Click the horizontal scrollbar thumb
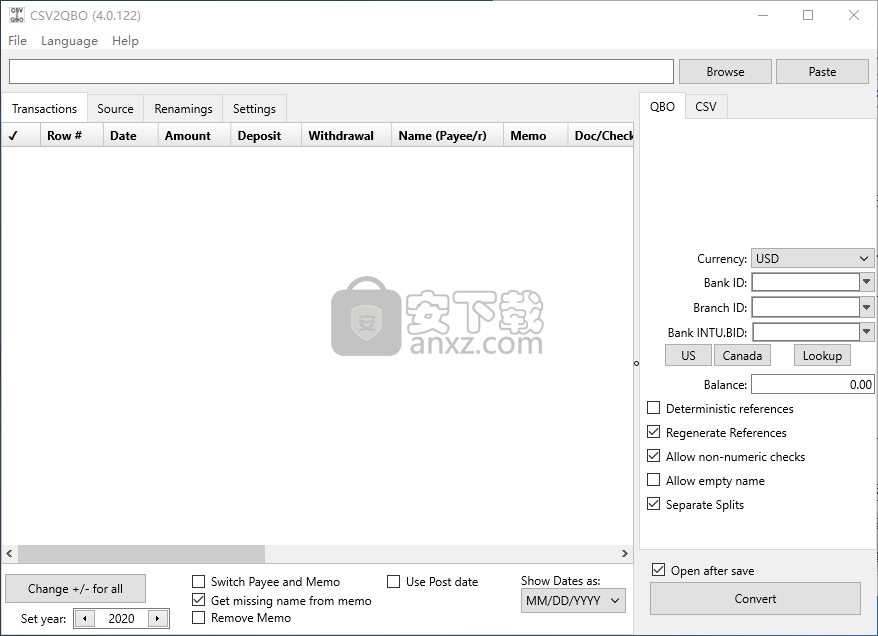Viewport: 878px width, 636px height. click(x=141, y=554)
